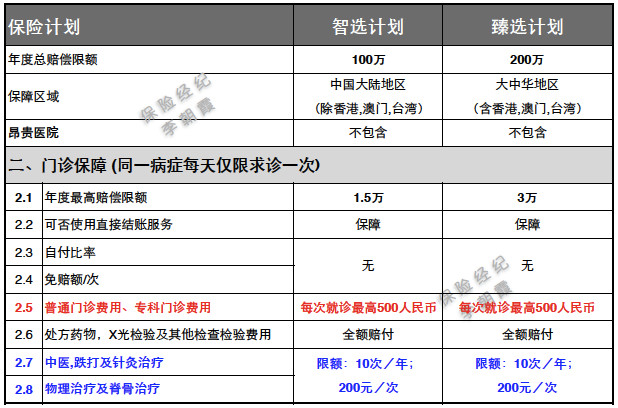Select '普通门诊费用、专科门诊费用' red label

pos(128,307)
